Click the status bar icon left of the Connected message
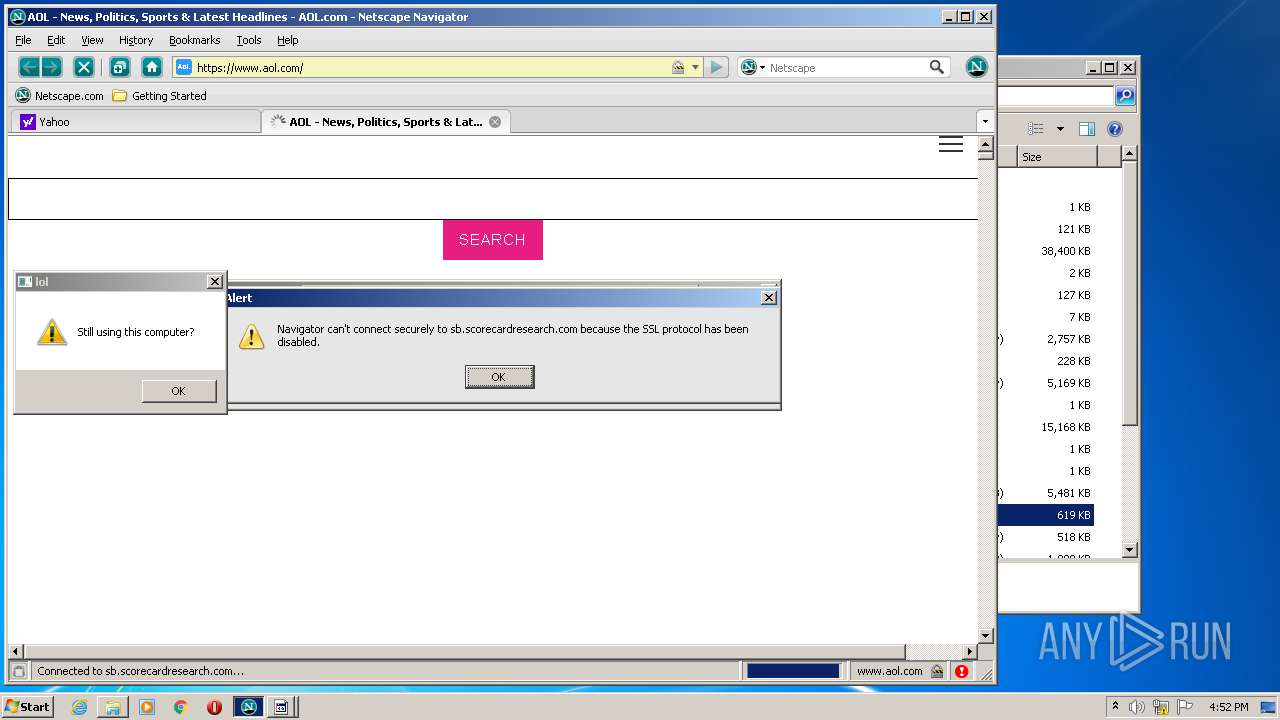Viewport: 1280px width, 720px height. 18,671
